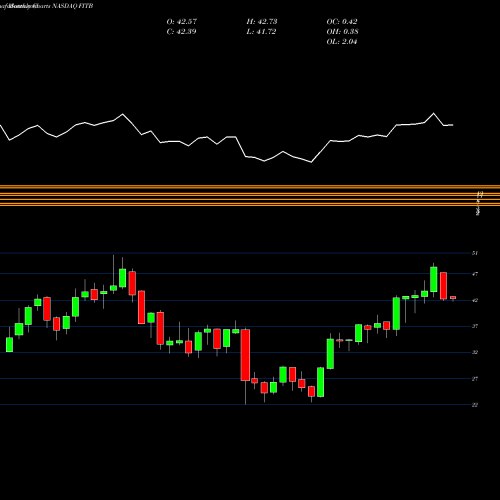
Task: Click the 51 price axis label
Action: tap(475, 253)
